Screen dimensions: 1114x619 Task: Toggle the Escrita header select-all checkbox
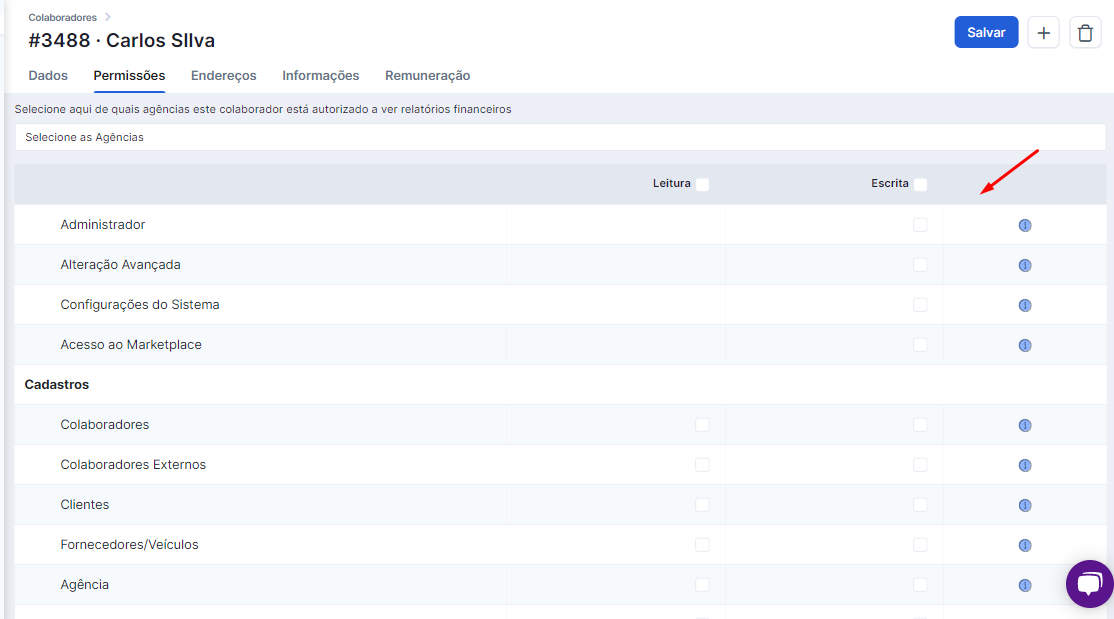920,185
